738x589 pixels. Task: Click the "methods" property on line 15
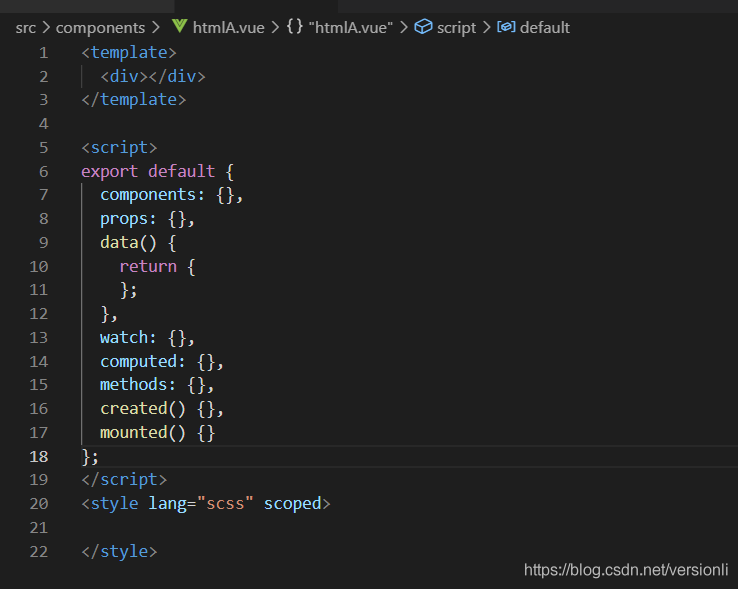coord(134,385)
